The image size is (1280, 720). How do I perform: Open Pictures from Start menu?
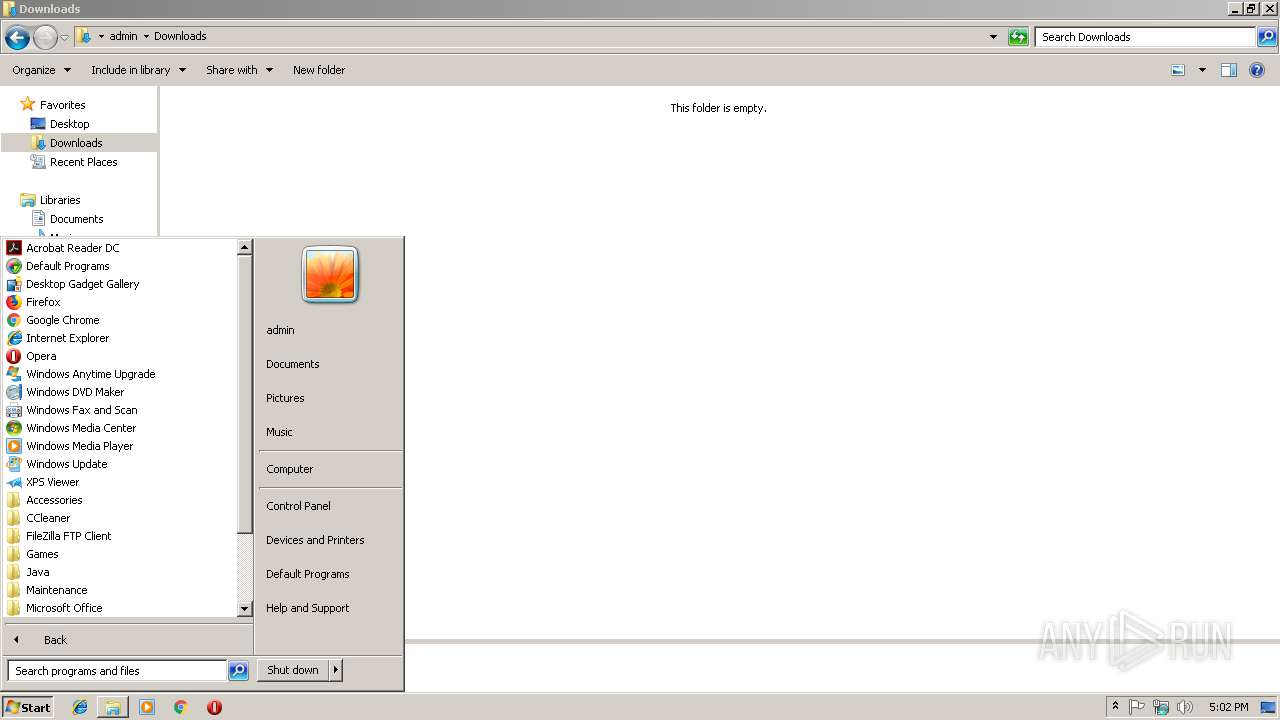(x=285, y=398)
